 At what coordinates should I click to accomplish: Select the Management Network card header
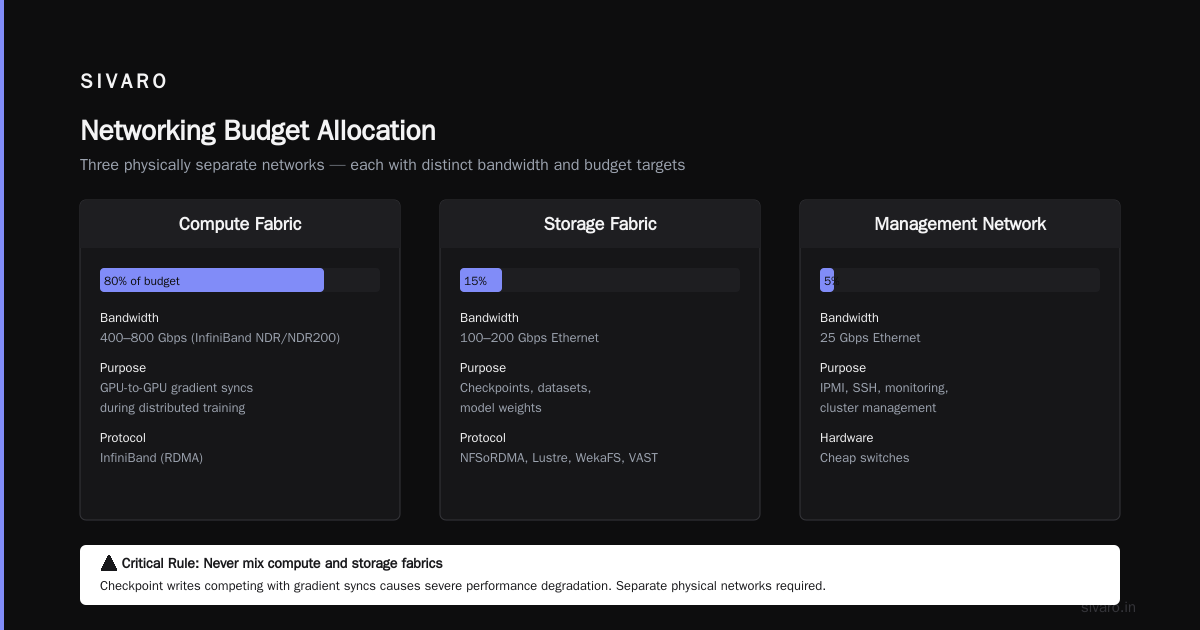pyautogui.click(x=960, y=224)
